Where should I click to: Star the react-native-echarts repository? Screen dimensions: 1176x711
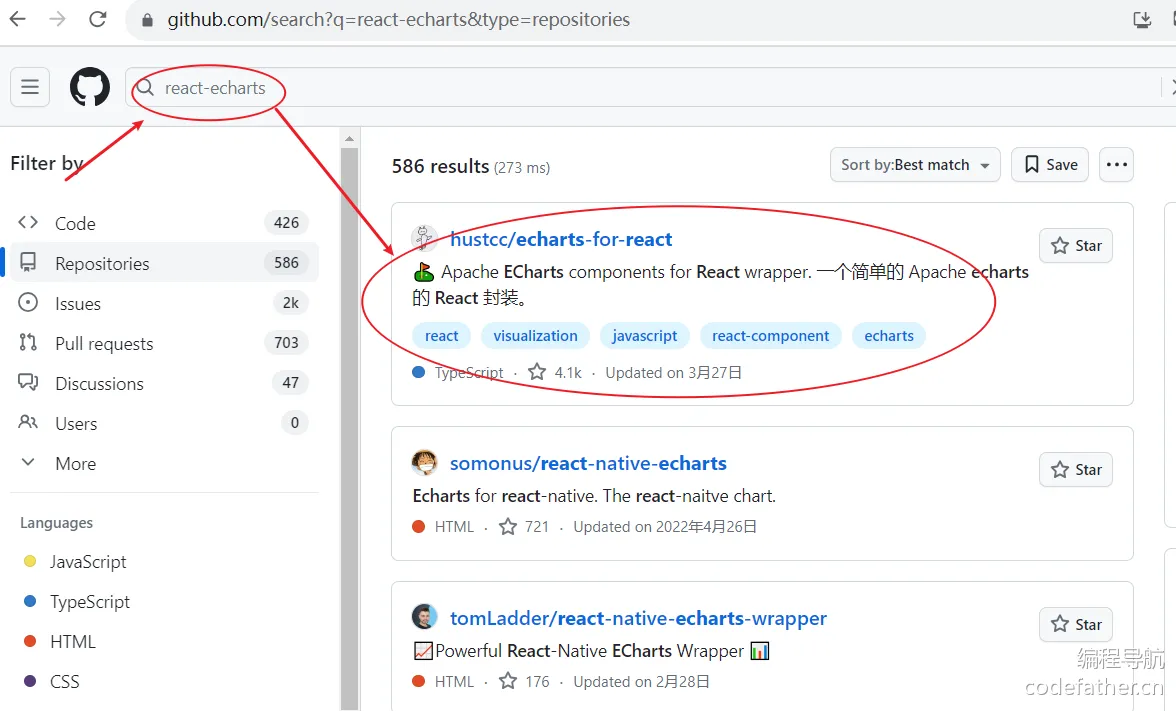tap(1076, 470)
